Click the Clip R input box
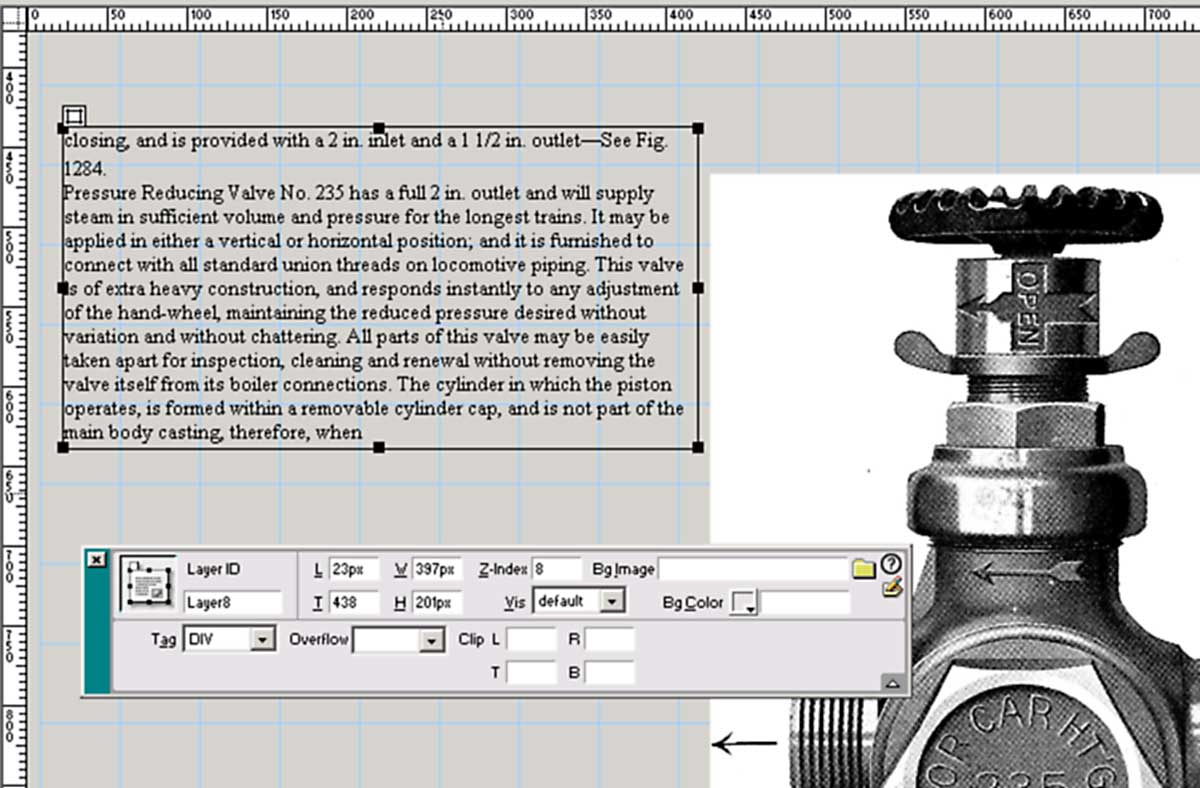This screenshot has width=1200, height=788. pyautogui.click(x=609, y=639)
